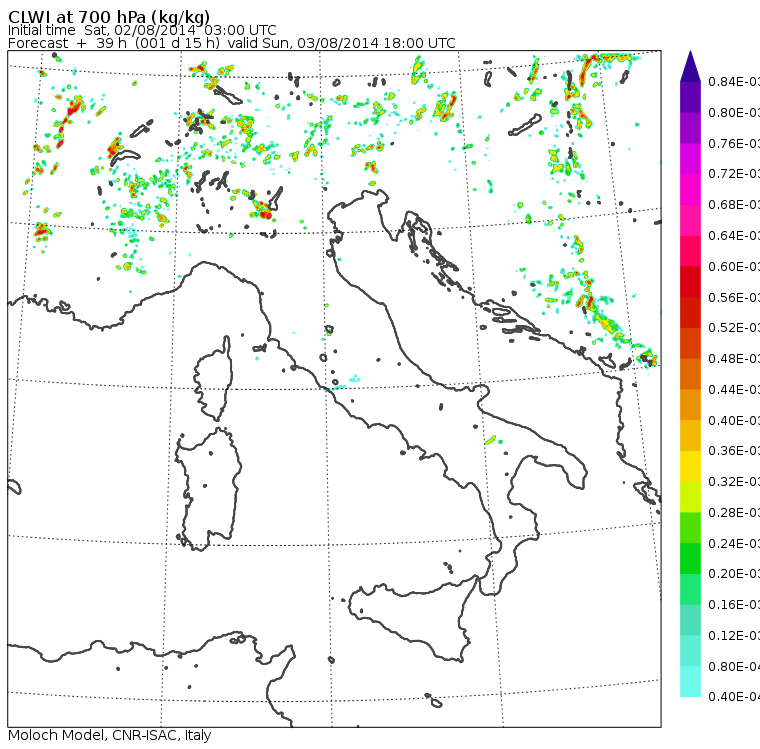The image size is (760, 749).
Task: Pick the band between 0.12E-03 and 0.16E-03
Action: (x=690, y=621)
